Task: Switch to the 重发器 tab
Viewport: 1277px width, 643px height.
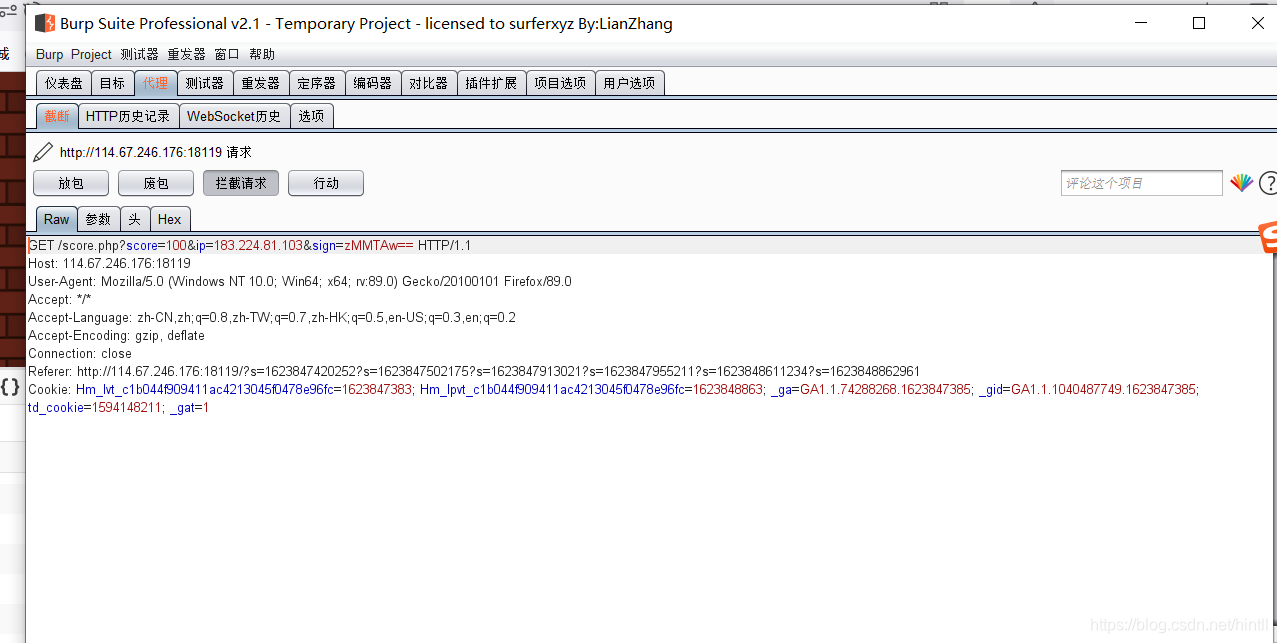Action: 261,83
